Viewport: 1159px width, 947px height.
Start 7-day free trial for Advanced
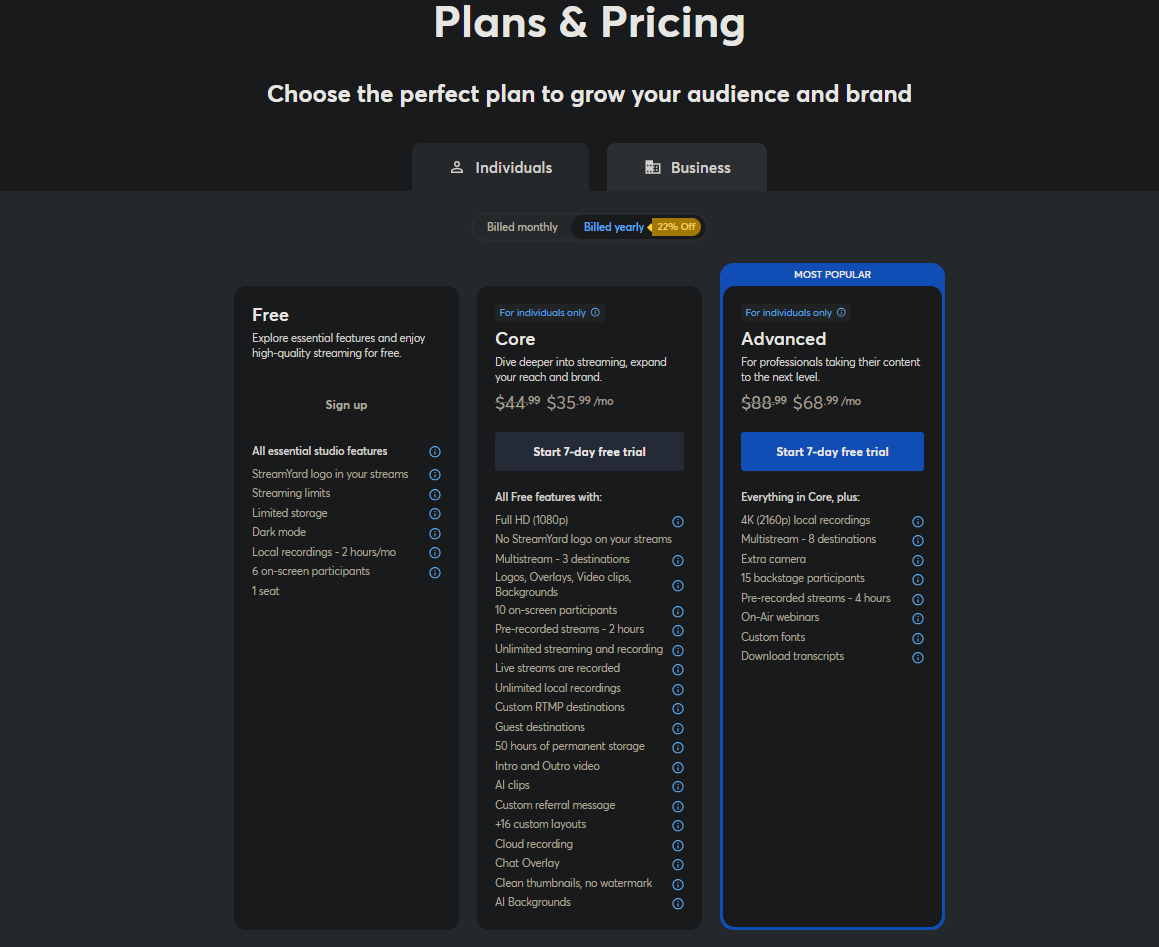pyautogui.click(x=832, y=452)
